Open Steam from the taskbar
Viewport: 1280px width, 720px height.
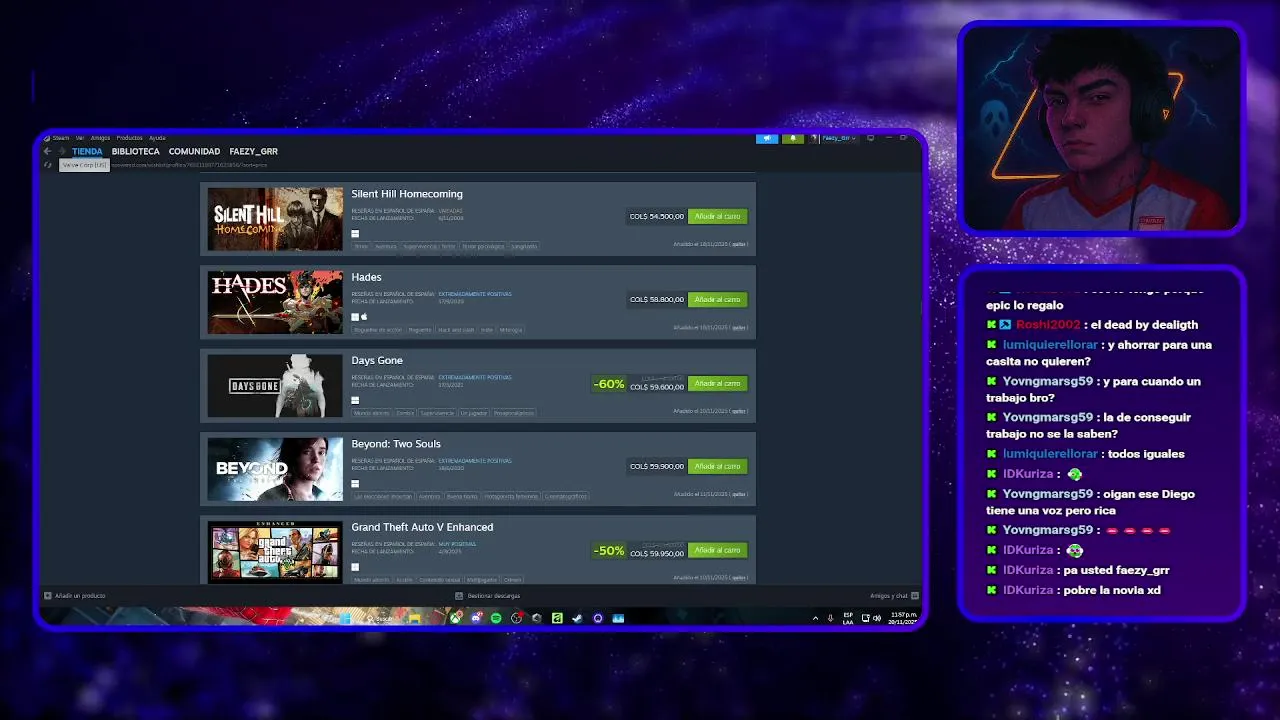point(577,618)
